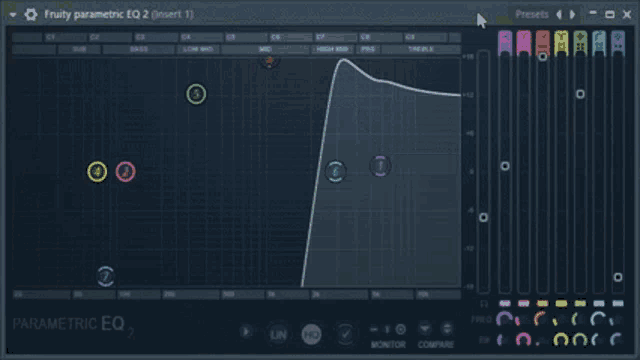The height and width of the screenshot is (360, 640).
Task: Click band 4 yellow bandwidth knob
Action: [561, 340]
